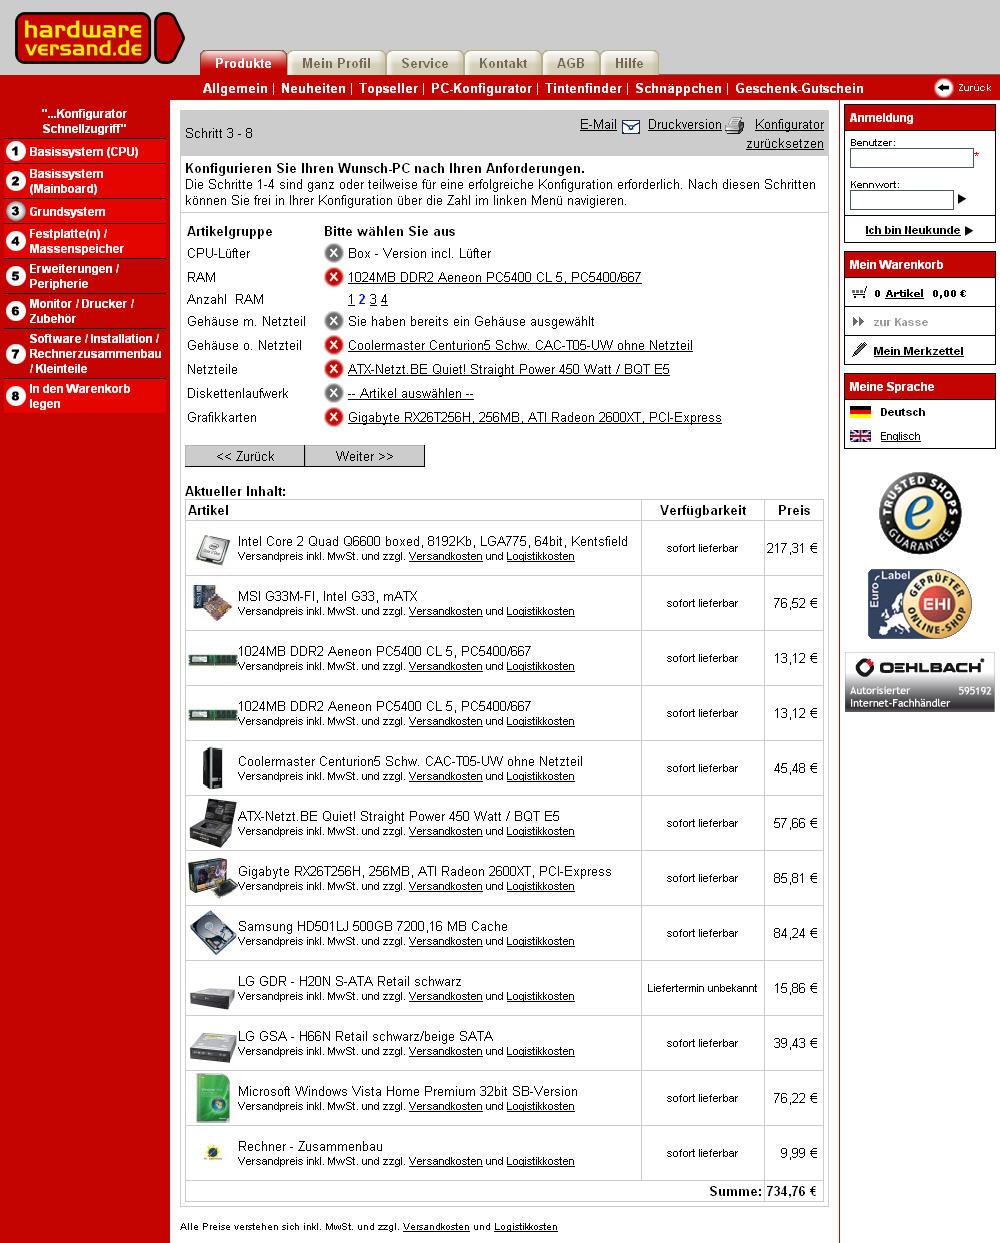Image resolution: width=1000 pixels, height=1243 pixels.
Task: Set Anzahl RAM to 1
Action: [x=351, y=299]
